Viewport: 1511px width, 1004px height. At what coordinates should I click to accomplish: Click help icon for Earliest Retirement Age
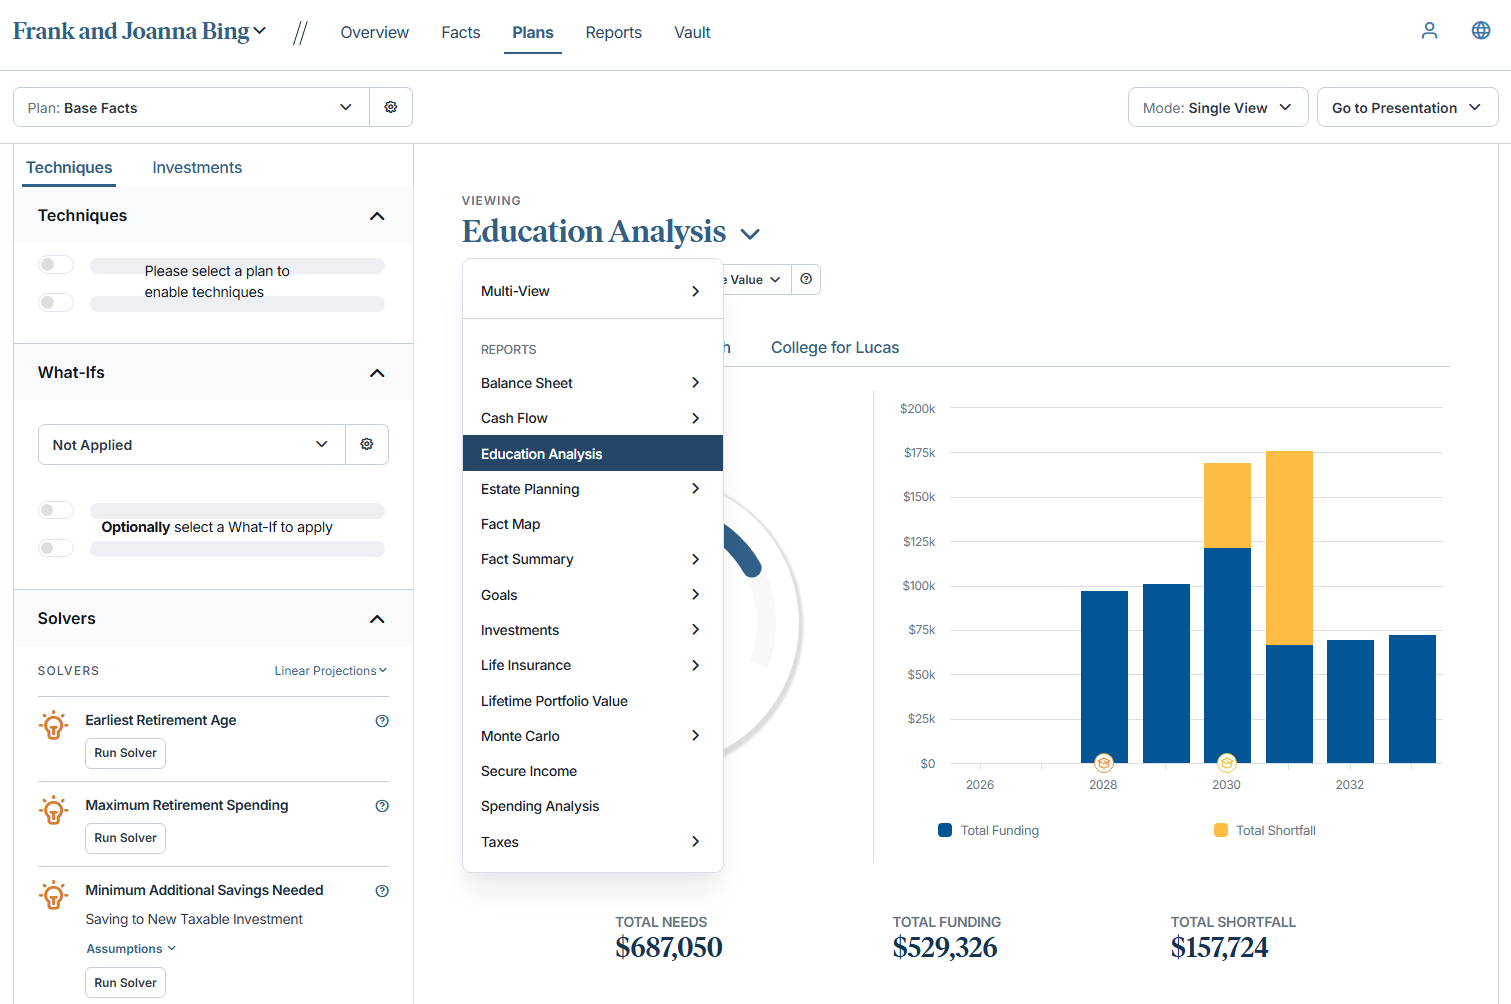[x=382, y=721]
